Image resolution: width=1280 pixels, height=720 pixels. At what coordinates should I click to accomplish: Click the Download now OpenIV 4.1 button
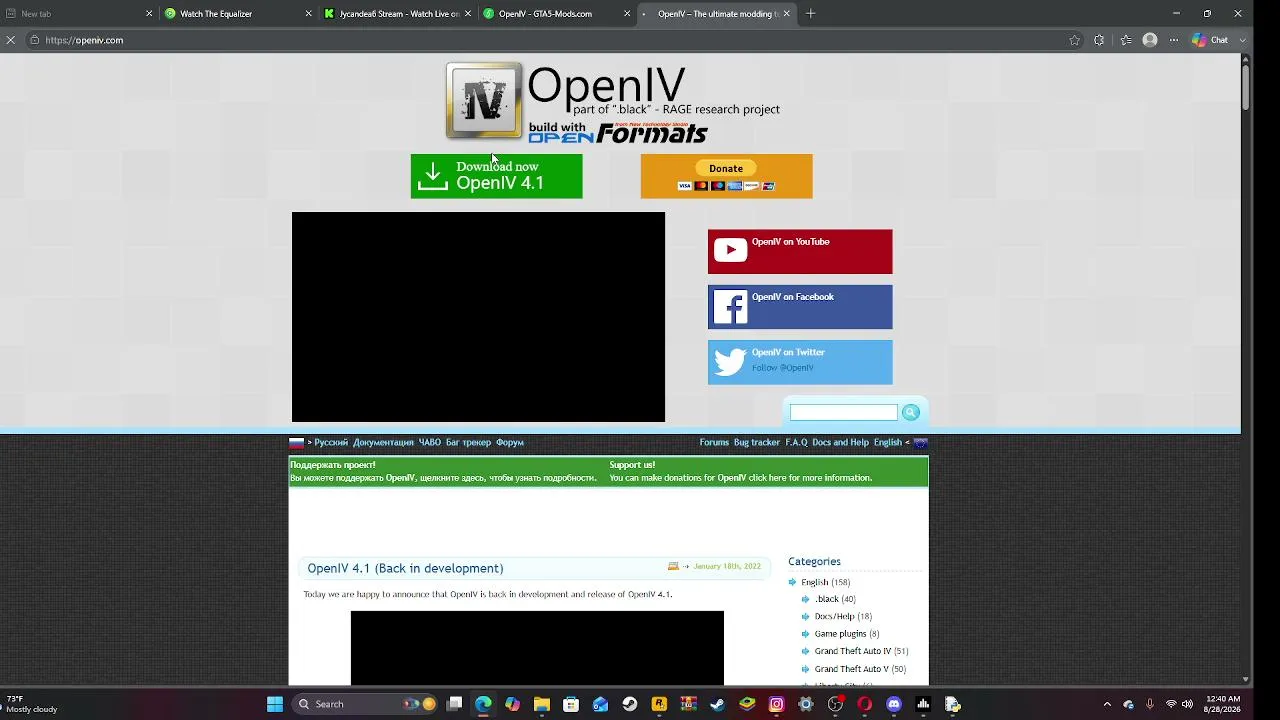496,176
